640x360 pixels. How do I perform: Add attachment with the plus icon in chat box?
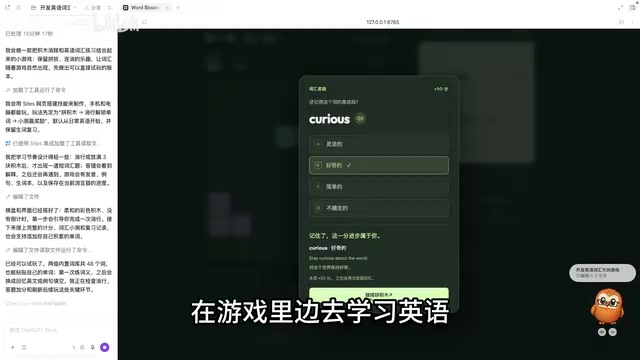[13, 347]
